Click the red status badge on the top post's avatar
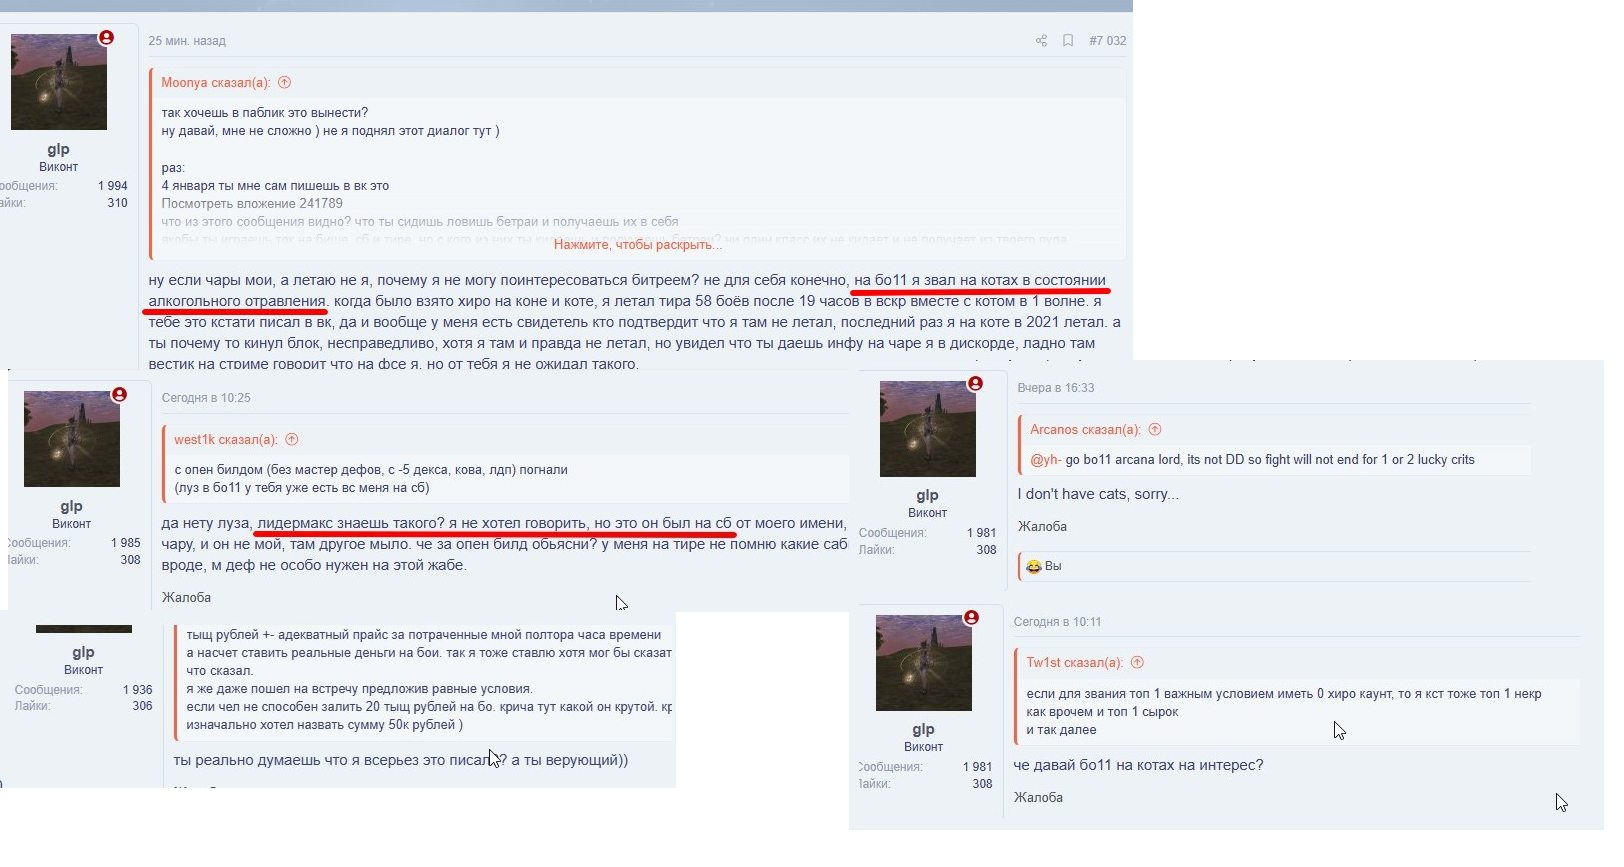 106,38
